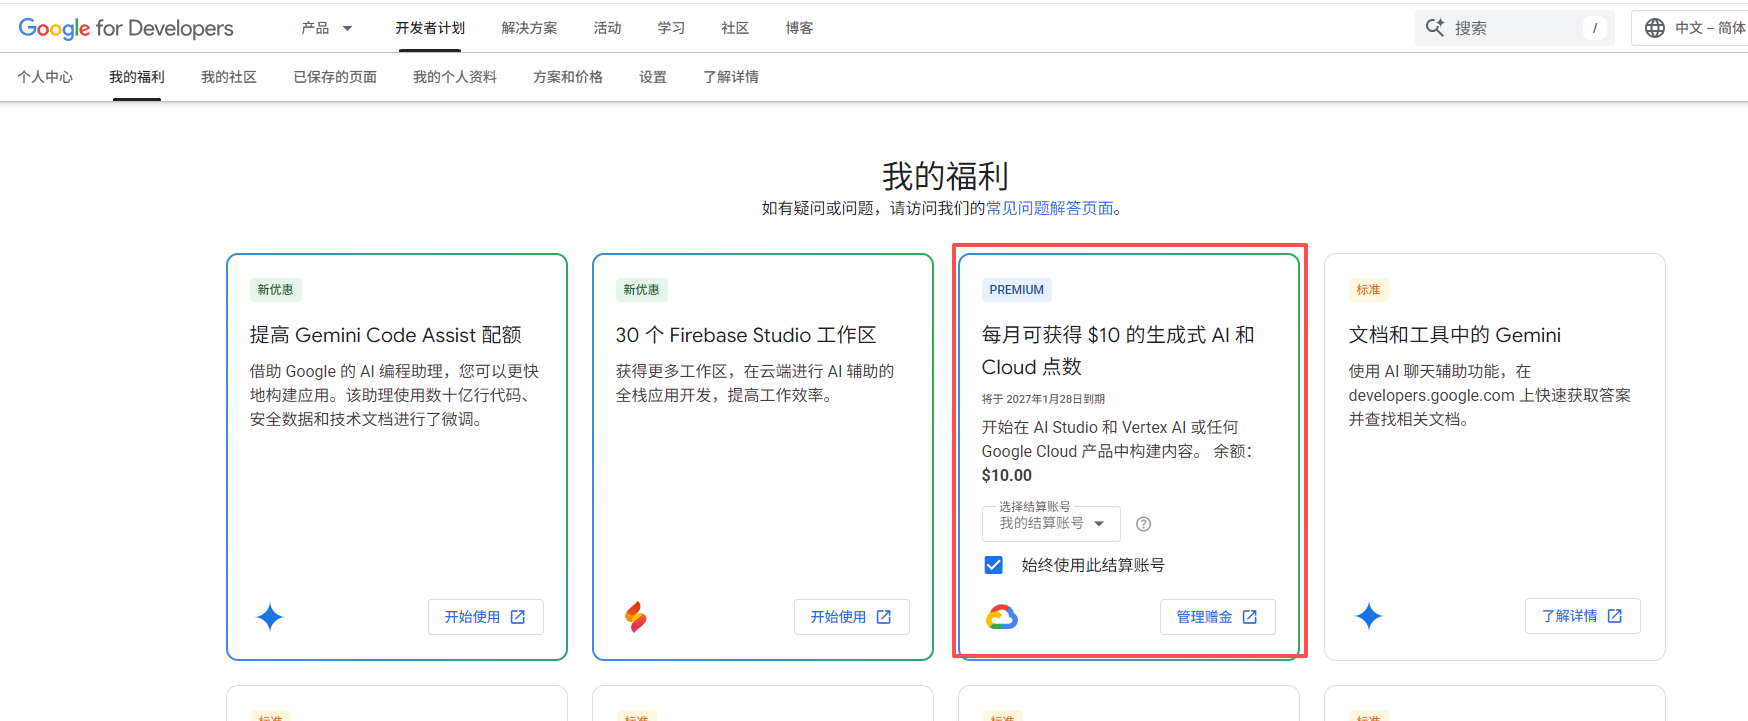Click the Firebase Studio flame icon

pyautogui.click(x=636, y=617)
